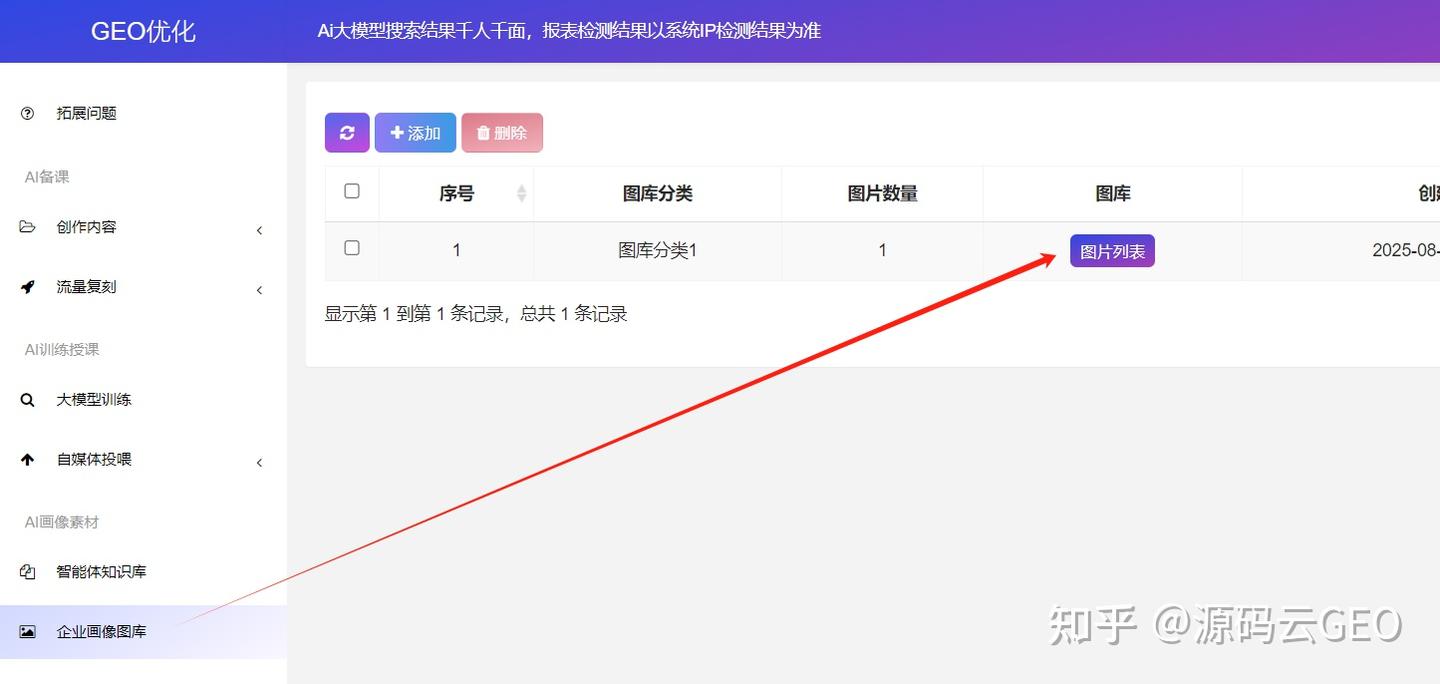Expand the 流量复刻 submenu chevron
The height and width of the screenshot is (684, 1440).
coord(260,290)
